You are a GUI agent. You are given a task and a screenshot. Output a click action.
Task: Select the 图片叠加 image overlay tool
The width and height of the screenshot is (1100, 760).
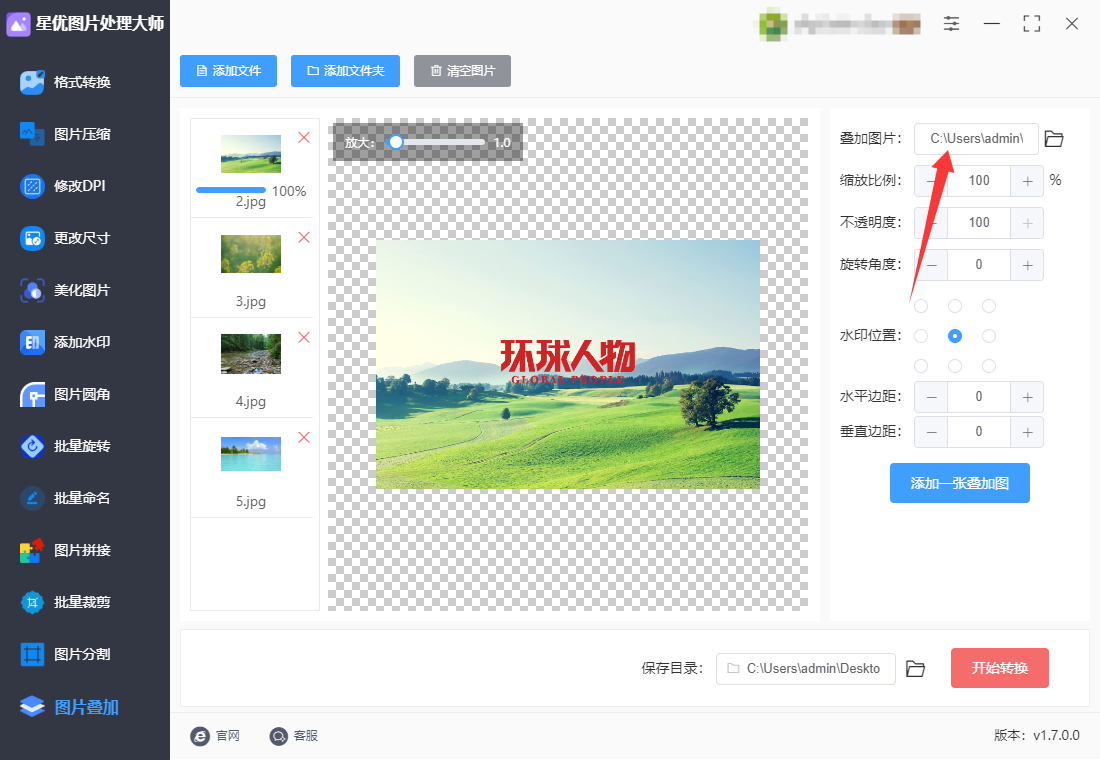69,707
